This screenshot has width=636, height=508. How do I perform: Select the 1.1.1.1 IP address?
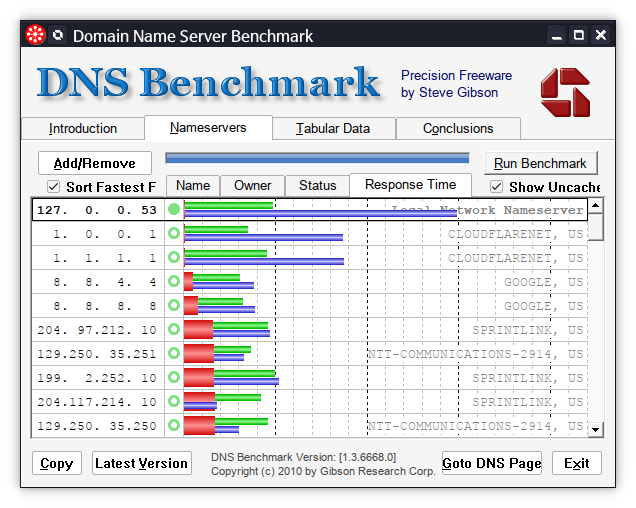pos(105,258)
